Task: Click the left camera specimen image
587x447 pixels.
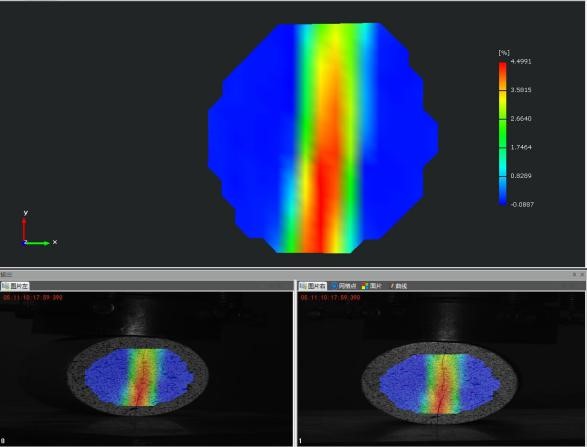Action: click(x=137, y=376)
